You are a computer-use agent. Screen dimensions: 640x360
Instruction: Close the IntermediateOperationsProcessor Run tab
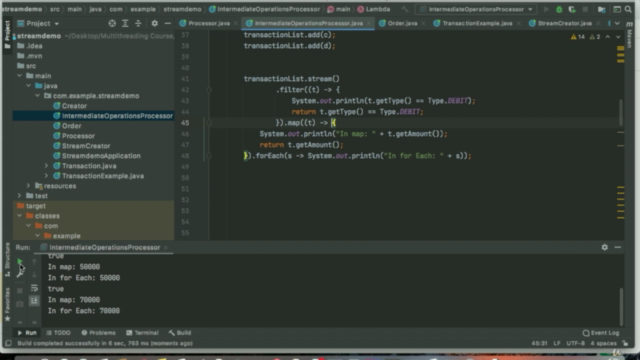(x=166, y=248)
